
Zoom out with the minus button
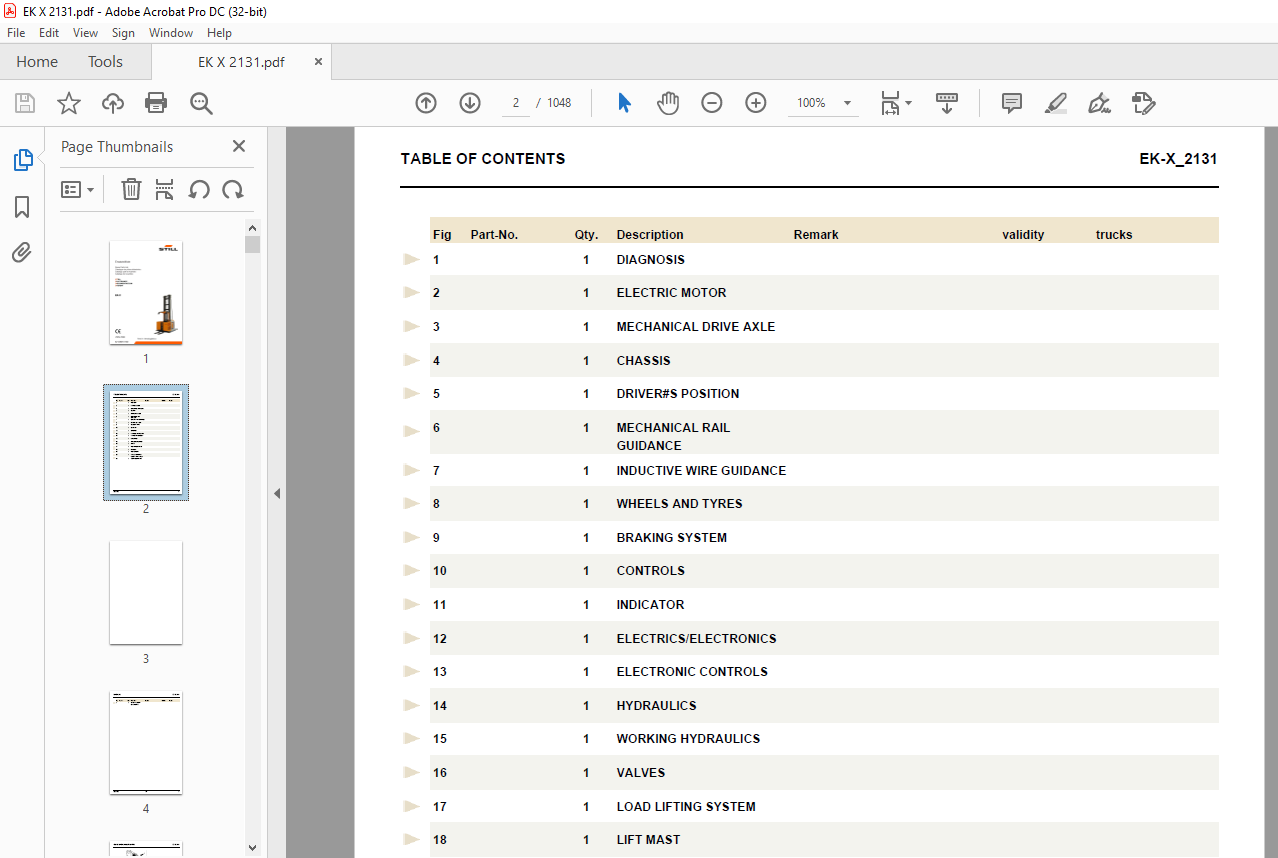pyautogui.click(x=712, y=103)
